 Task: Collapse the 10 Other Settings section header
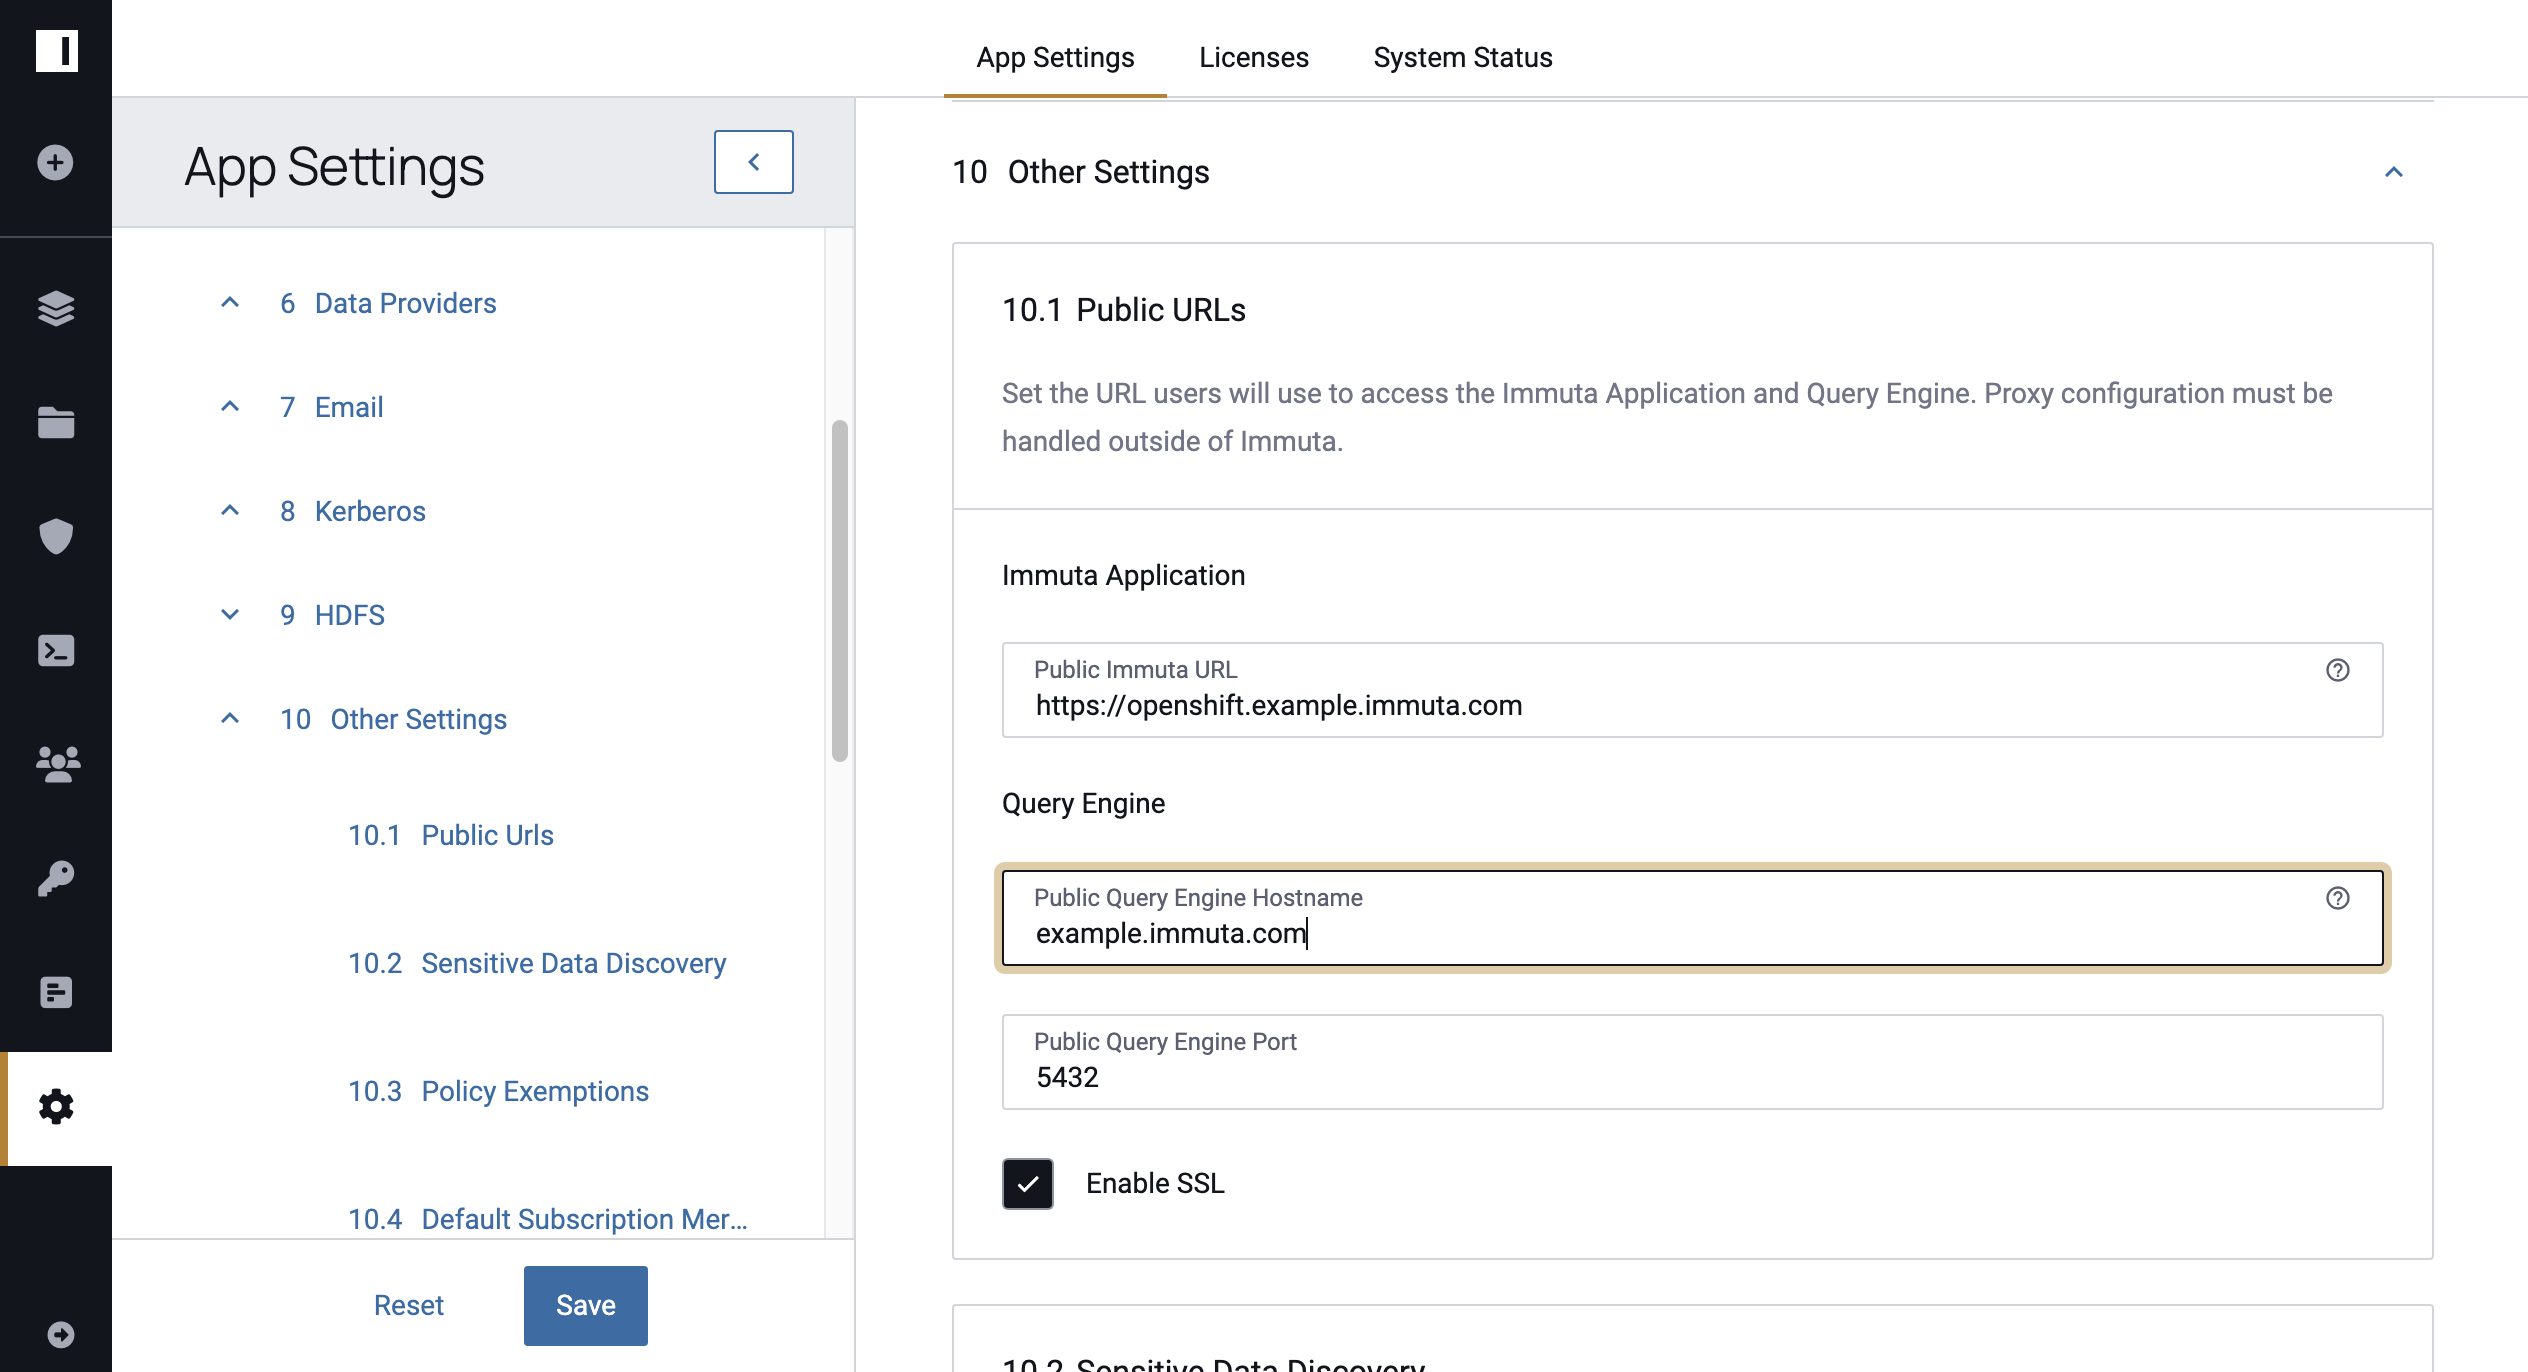(2393, 172)
